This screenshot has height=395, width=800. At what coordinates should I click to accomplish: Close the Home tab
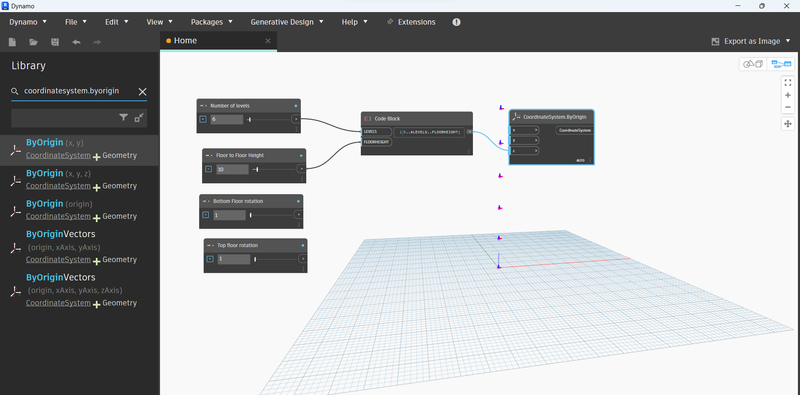pos(268,41)
